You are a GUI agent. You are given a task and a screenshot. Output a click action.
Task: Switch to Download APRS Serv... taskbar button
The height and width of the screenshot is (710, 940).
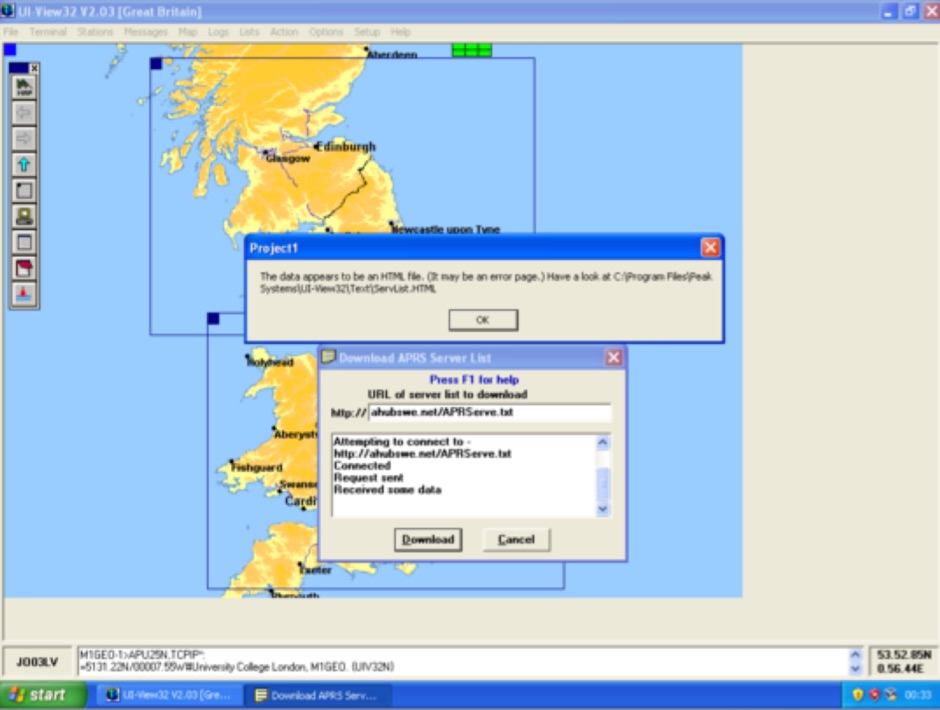tap(318, 696)
